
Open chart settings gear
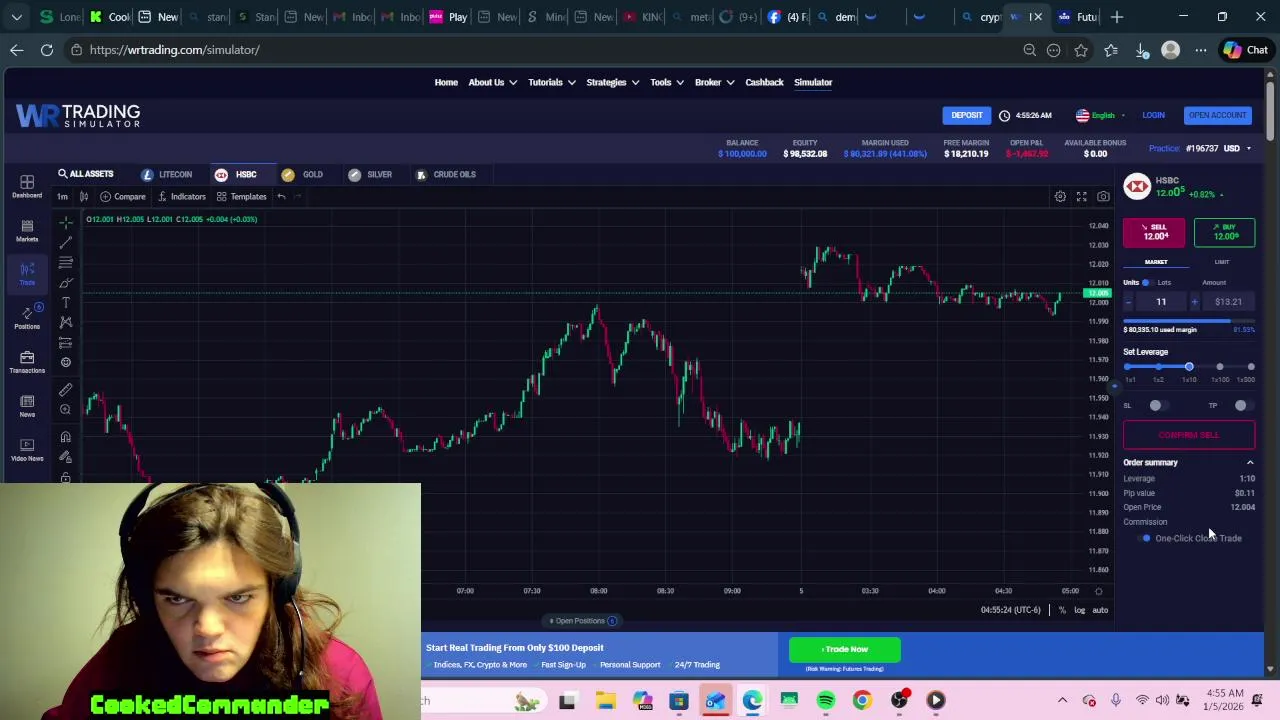pos(1060,197)
